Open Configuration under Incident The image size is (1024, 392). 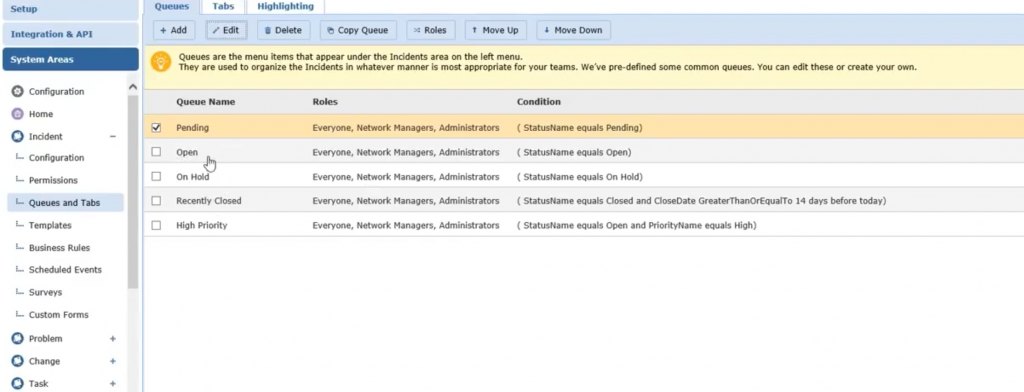[x=56, y=157]
